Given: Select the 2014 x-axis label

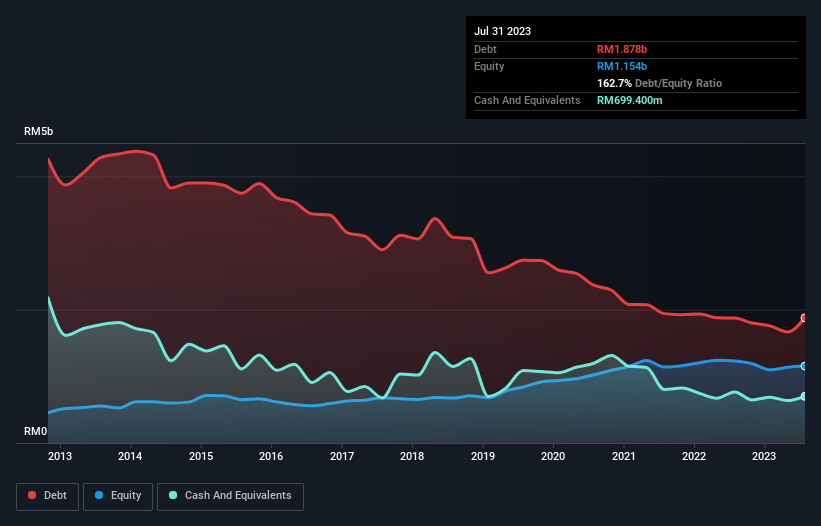Looking at the screenshot, I should pos(130,456).
